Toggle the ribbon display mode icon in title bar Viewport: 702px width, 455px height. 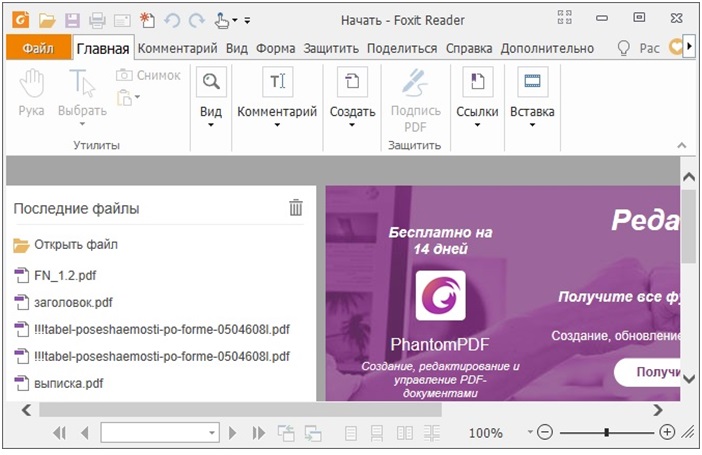point(565,17)
